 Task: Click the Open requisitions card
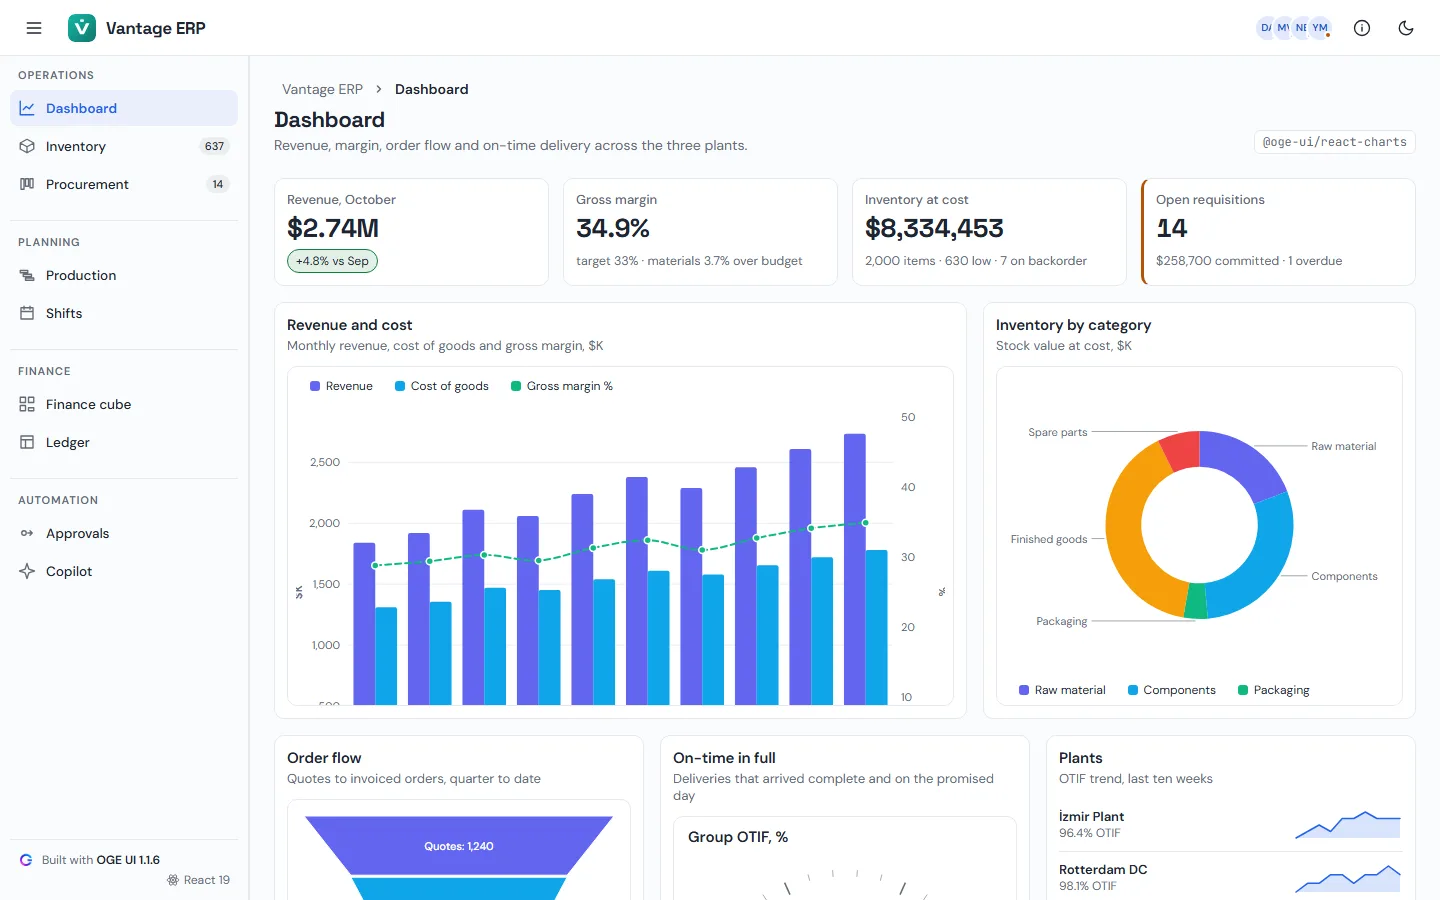pos(1278,232)
